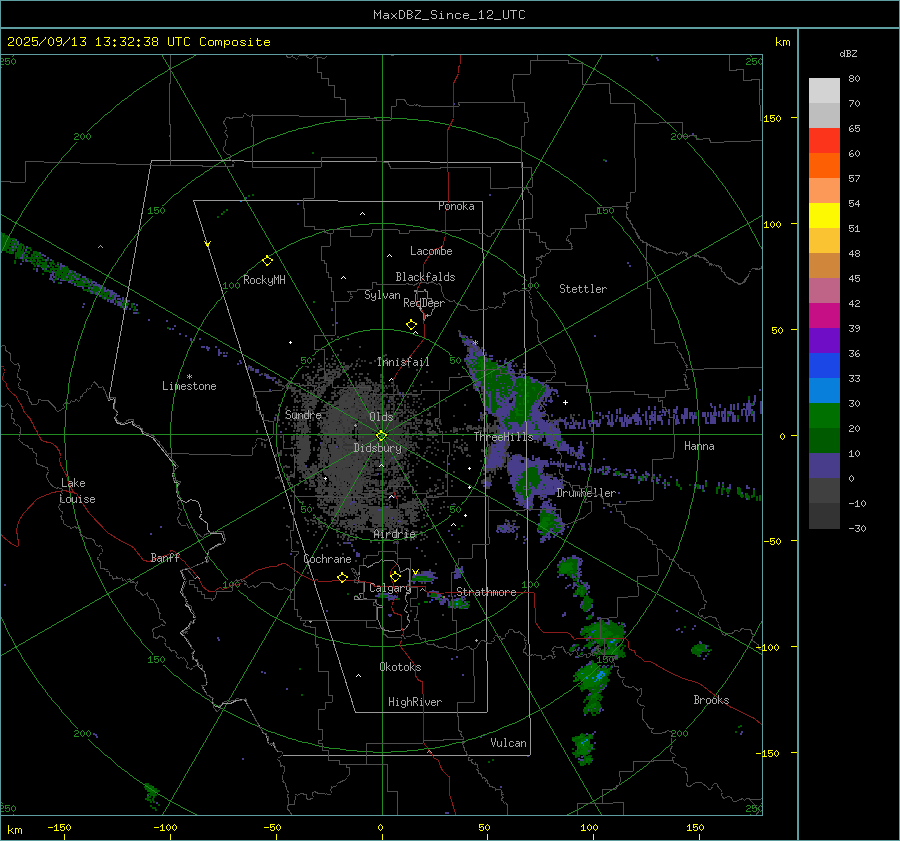Click the storm cell with blue core near Brooks
This screenshot has height=841, width=900.
pos(595,677)
